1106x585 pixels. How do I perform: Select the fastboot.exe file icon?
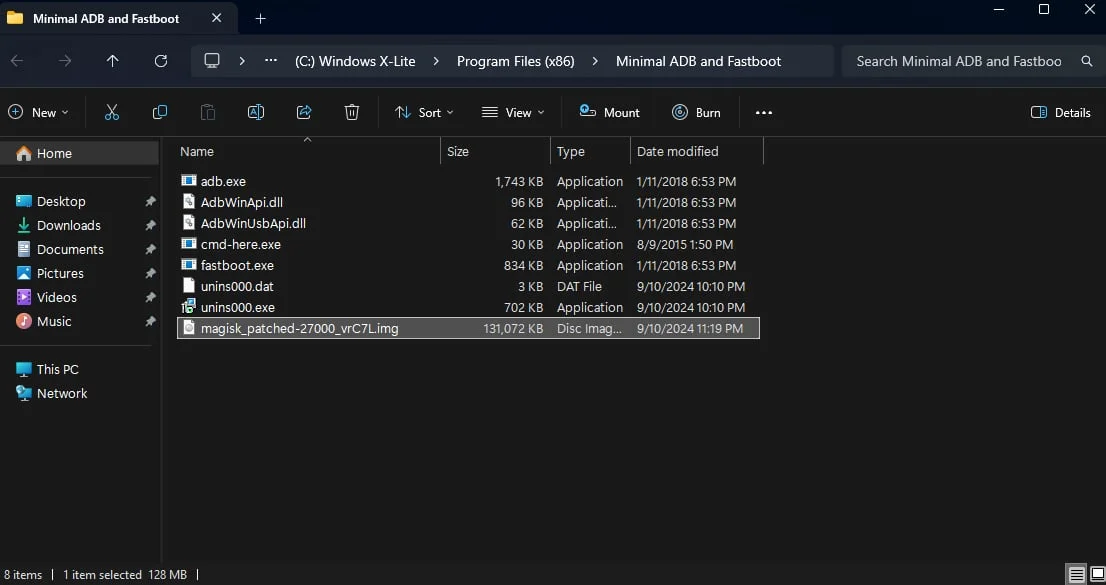coord(188,265)
